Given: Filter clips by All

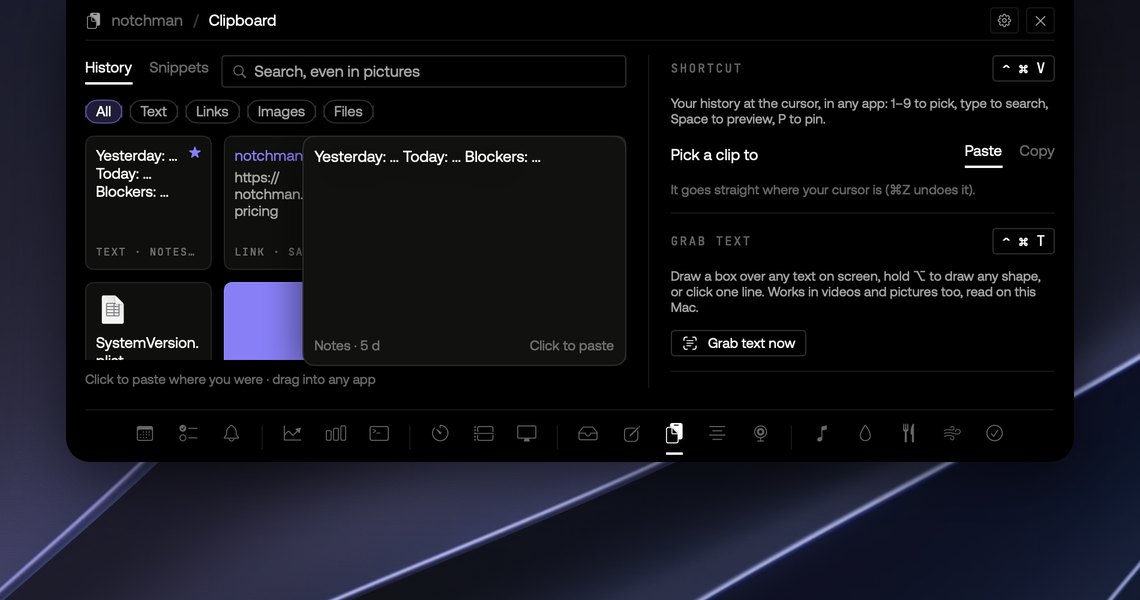Looking at the screenshot, I should pos(103,111).
